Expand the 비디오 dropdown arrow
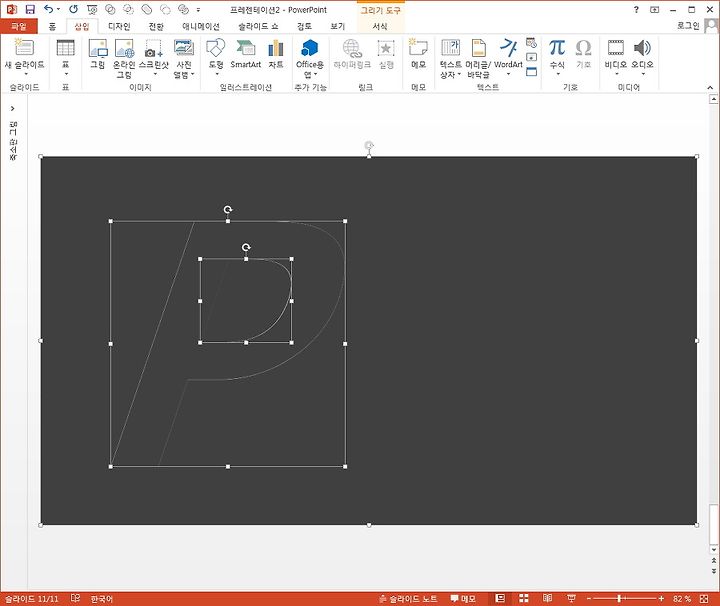The width and height of the screenshot is (720, 606). click(616, 74)
